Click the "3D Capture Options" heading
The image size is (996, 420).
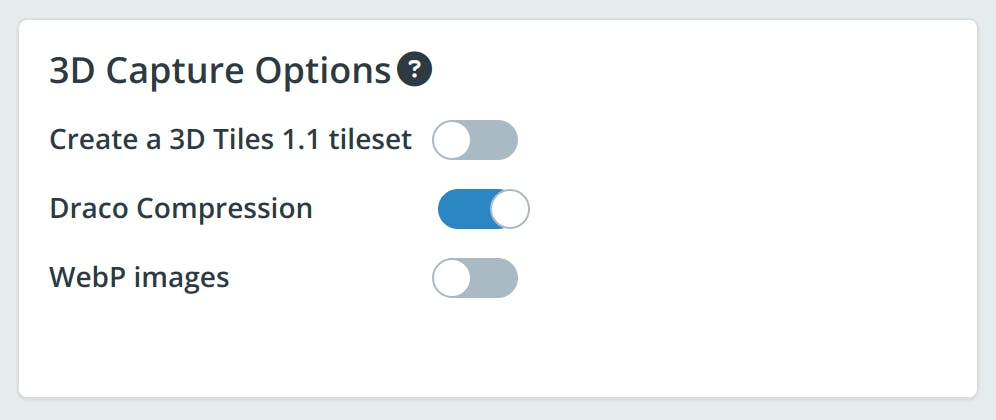click(220, 71)
